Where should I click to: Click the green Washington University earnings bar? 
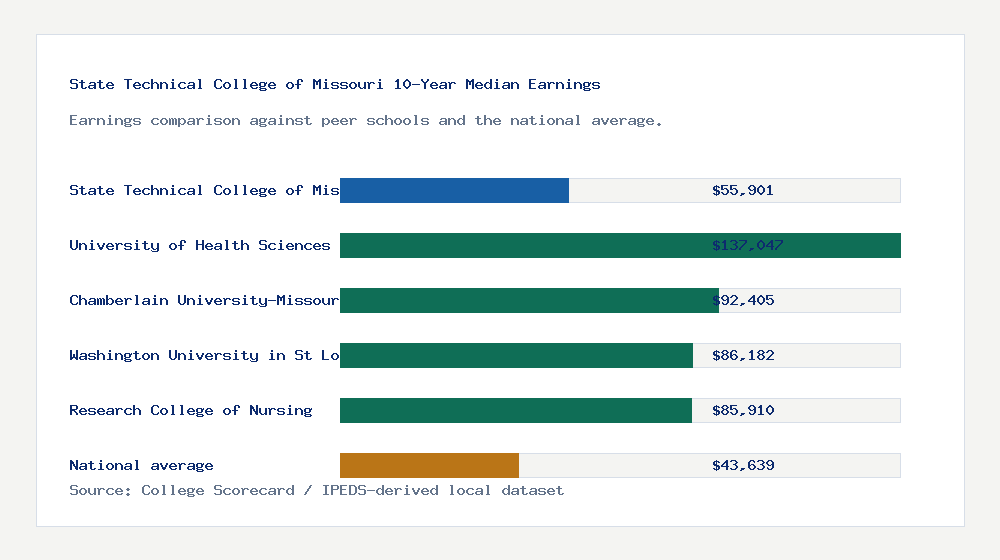point(516,355)
